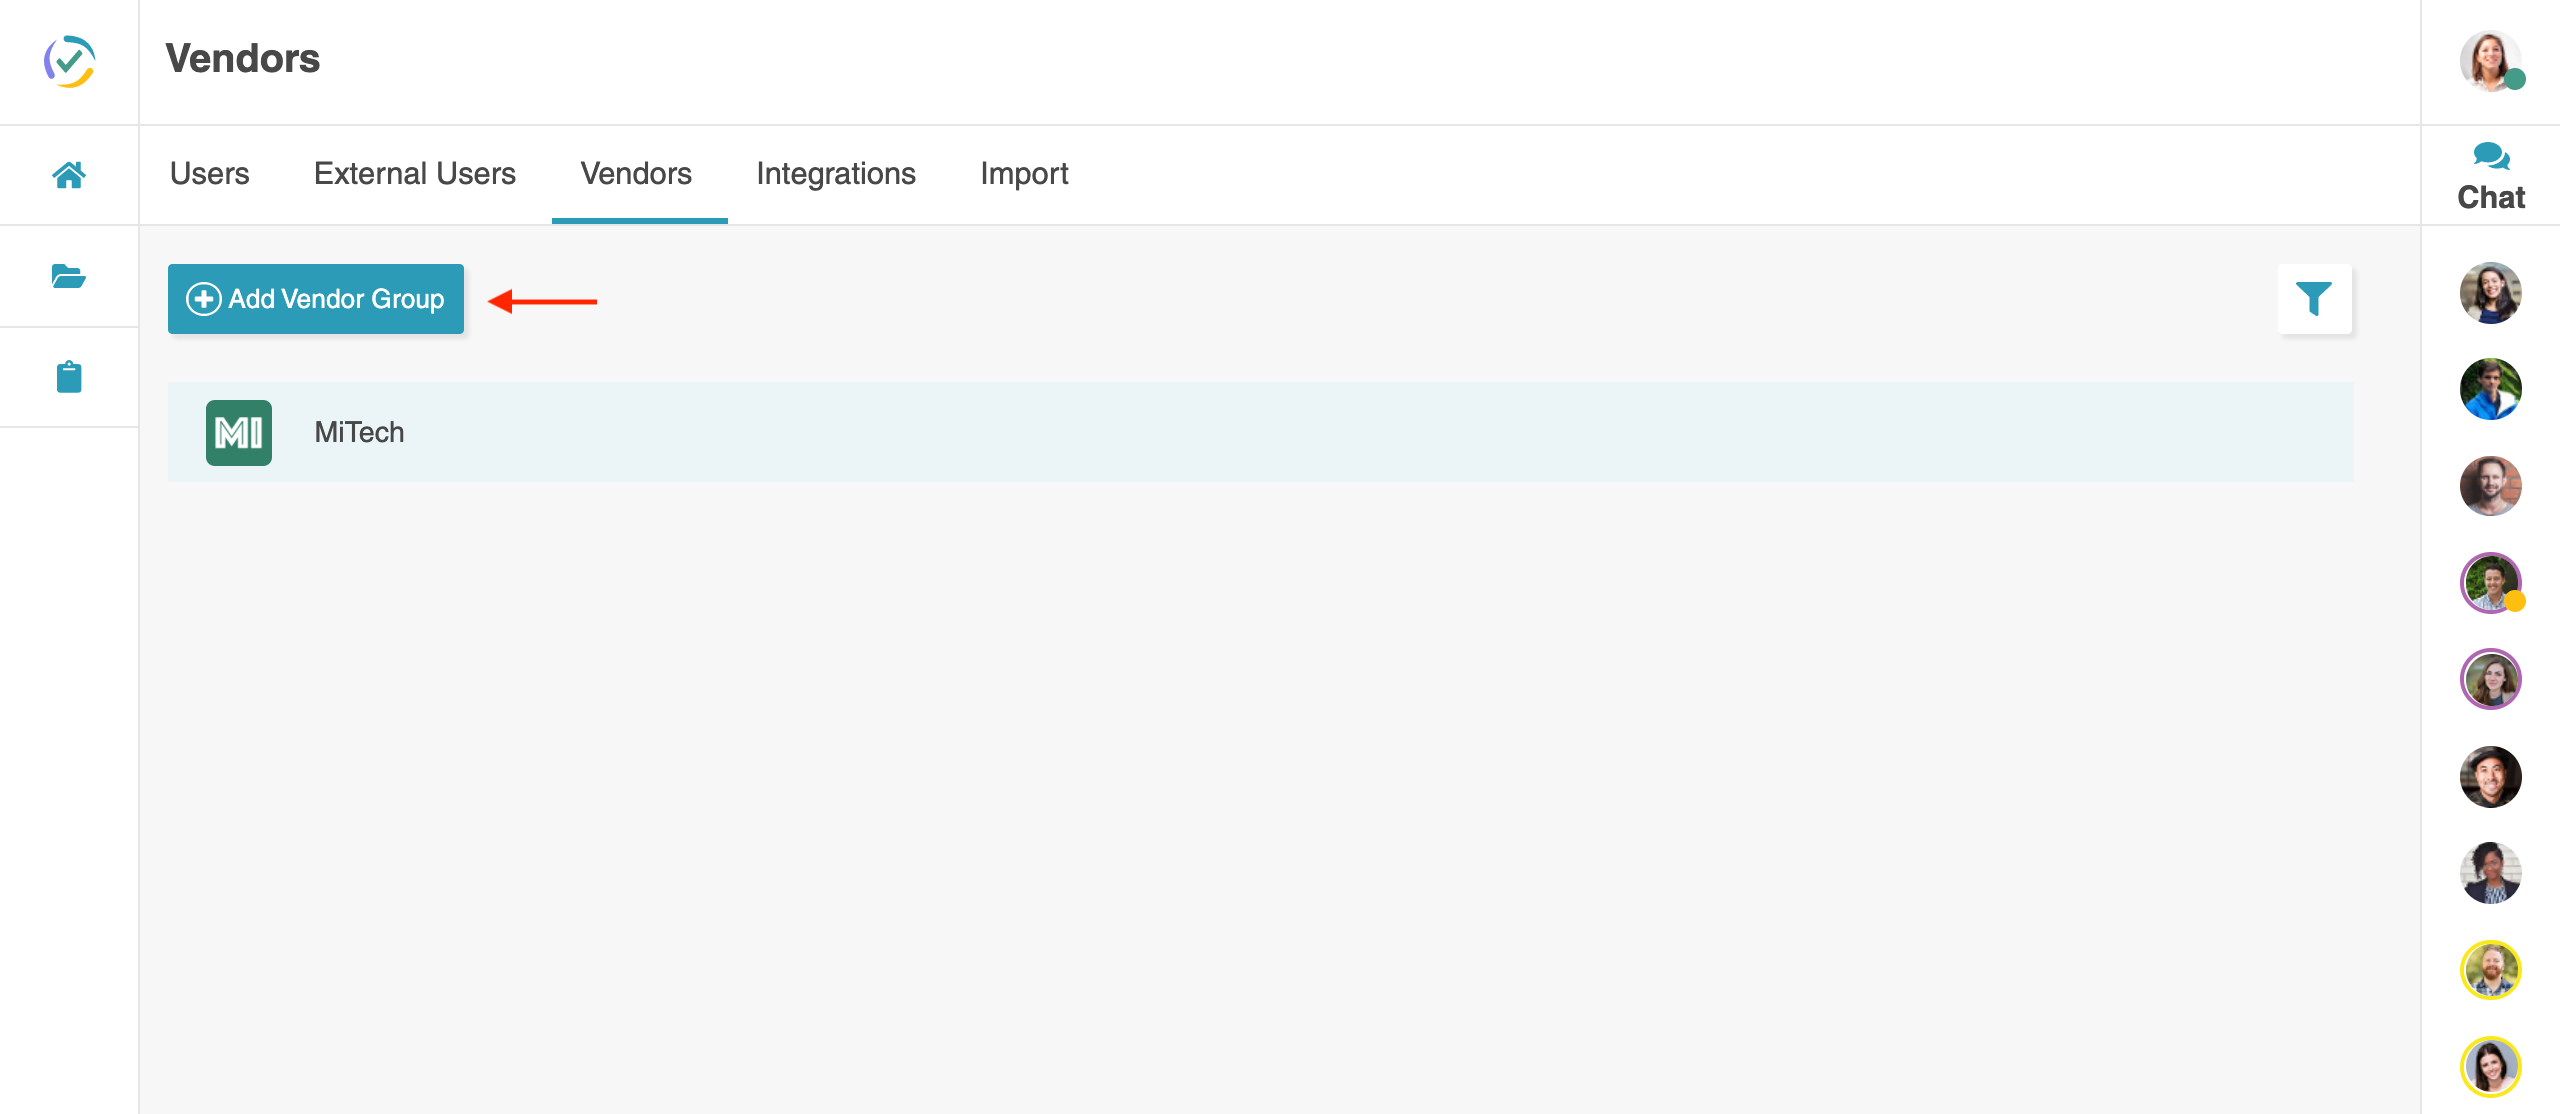2560x1114 pixels.
Task: Open the folder icon in sidebar
Action: coord(69,276)
